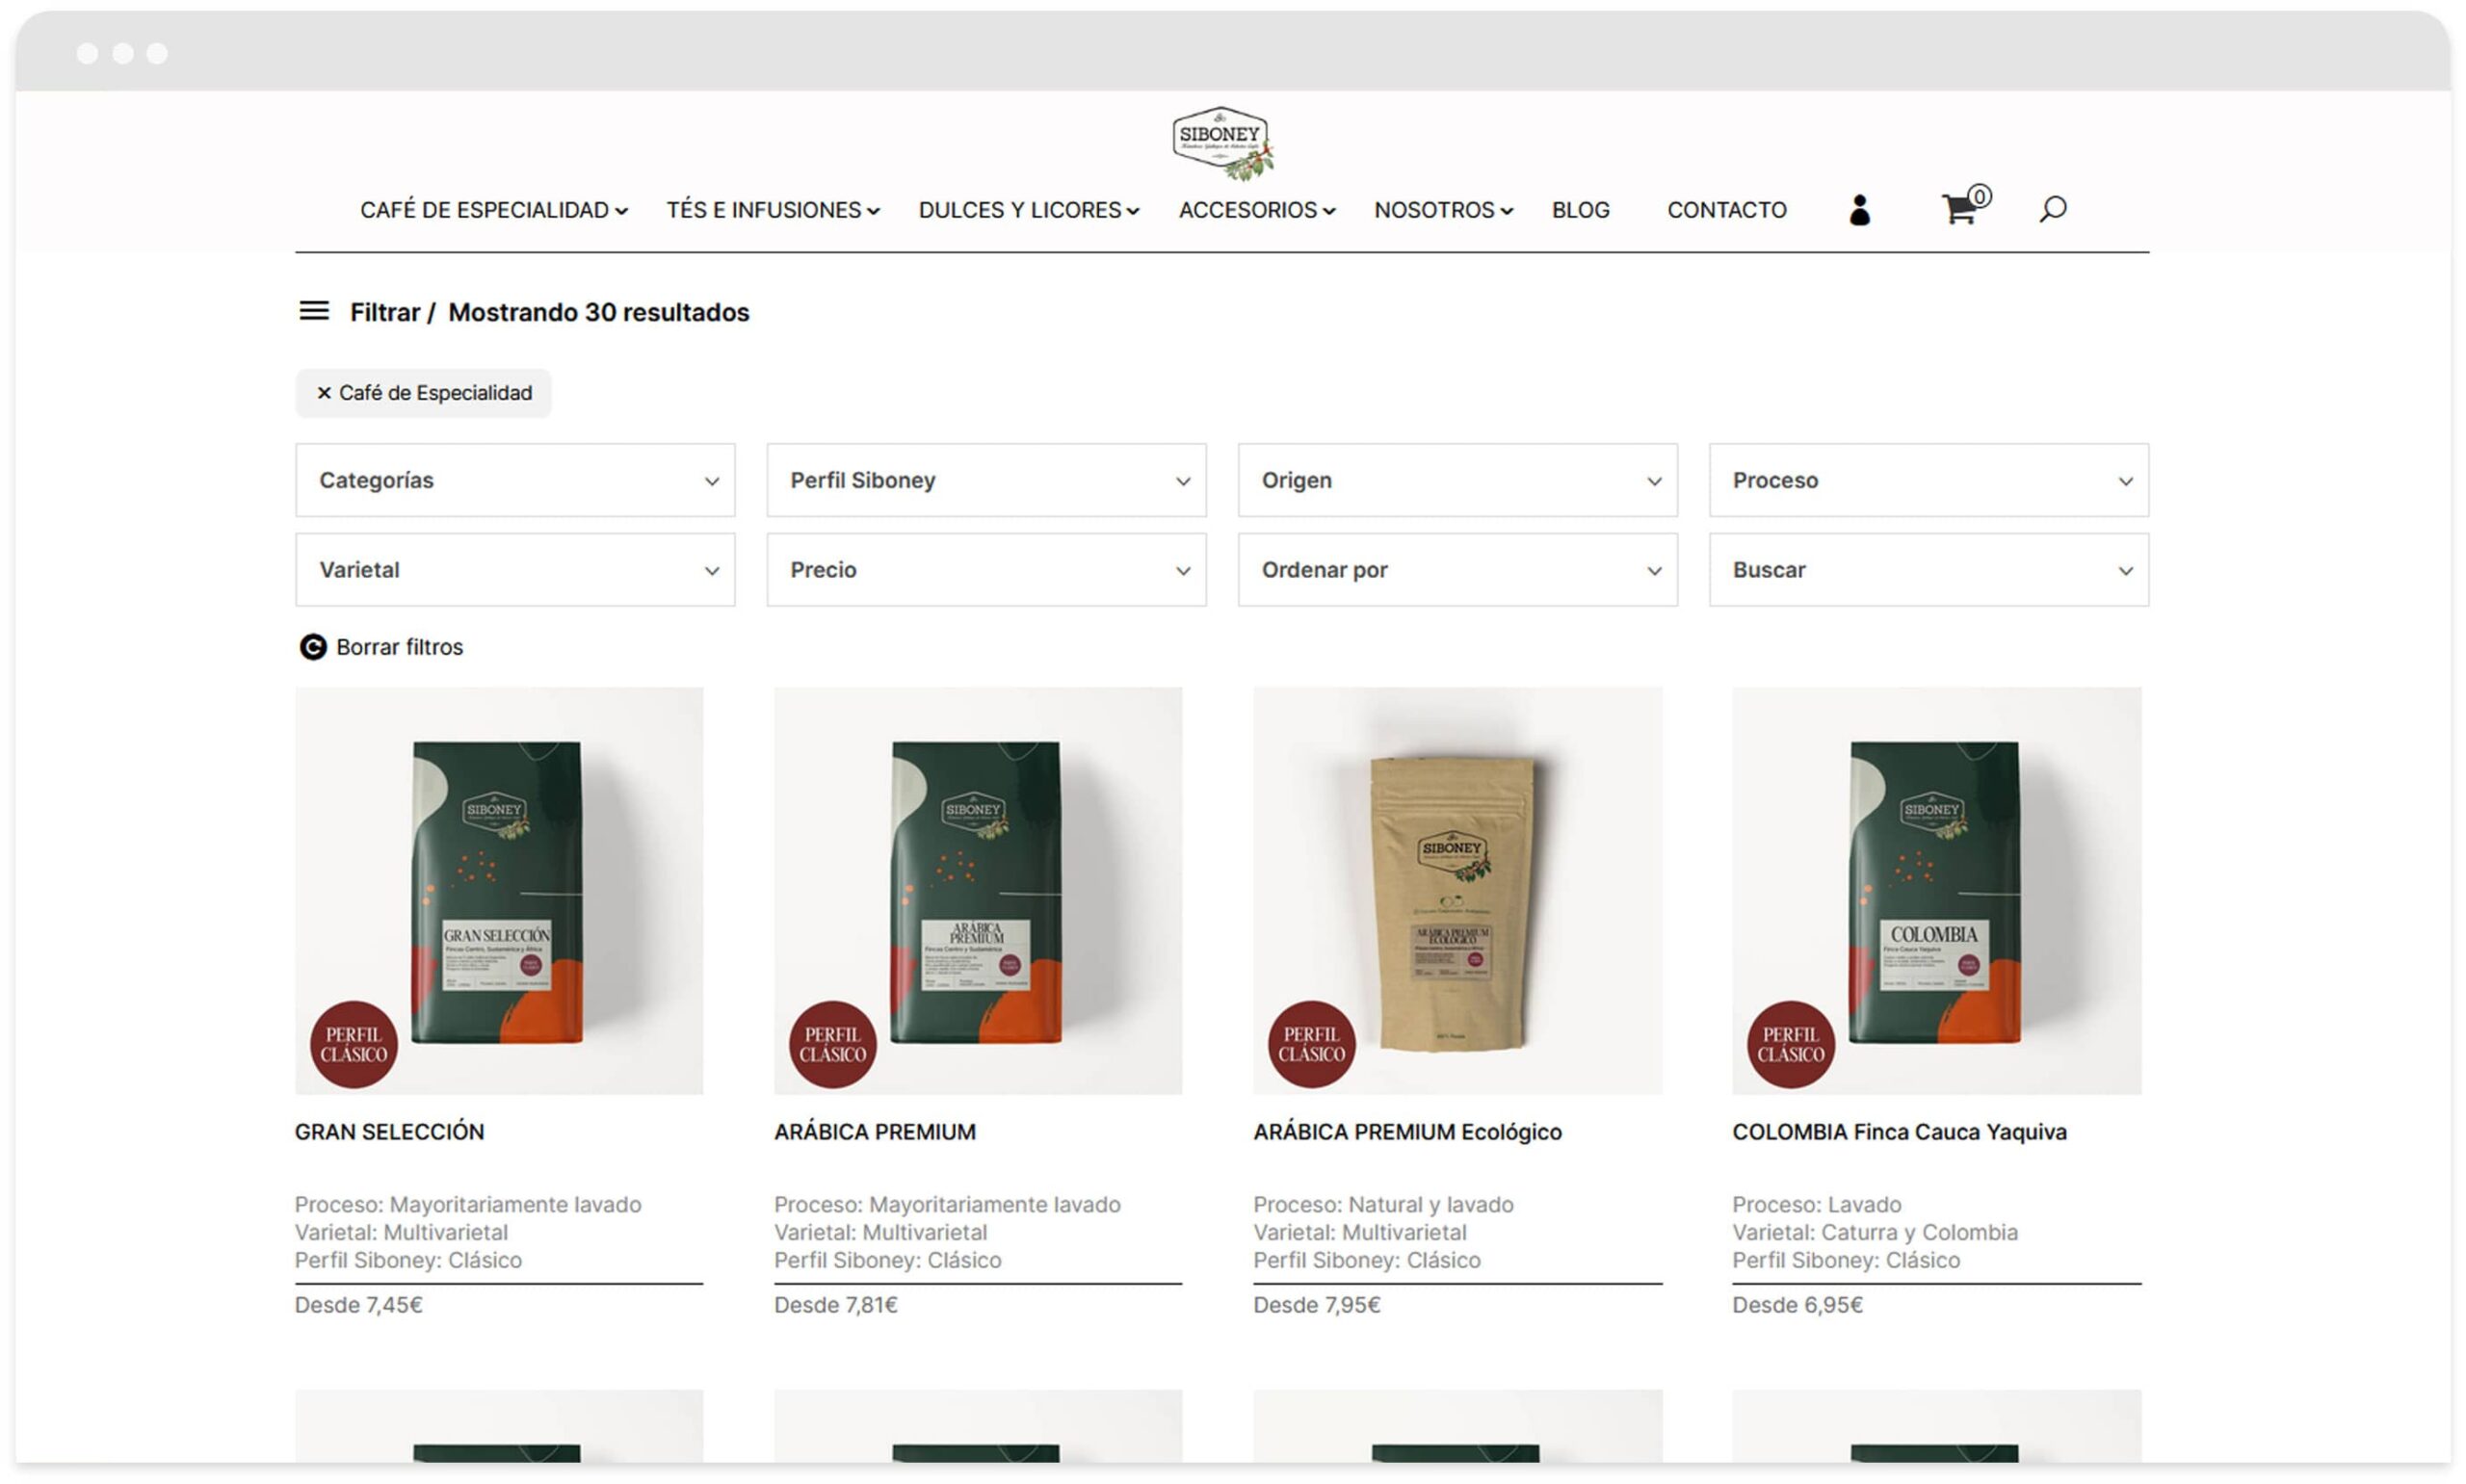
Task: Expand the Buscar filter dropdown
Action: point(1928,570)
